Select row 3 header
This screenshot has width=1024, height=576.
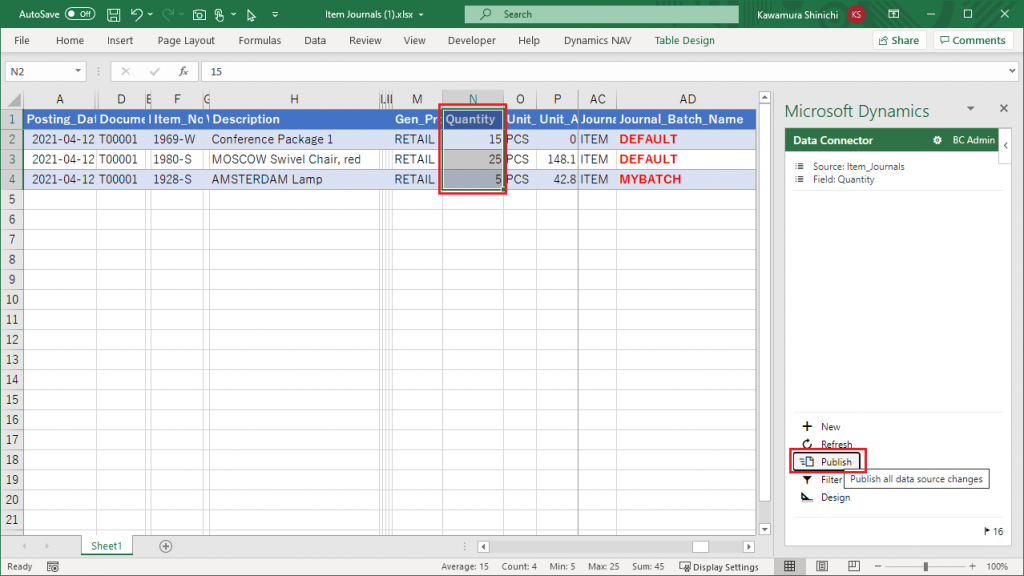[12, 159]
